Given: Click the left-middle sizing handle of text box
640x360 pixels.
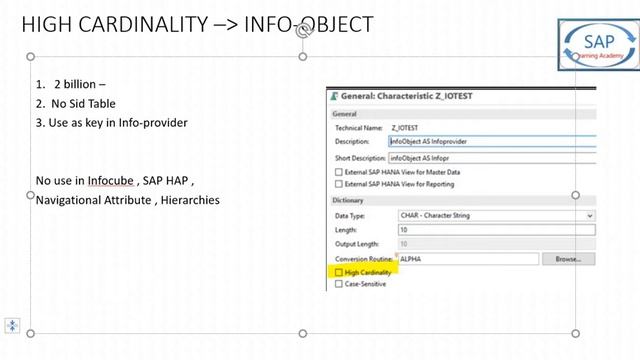Looking at the screenshot, I should click(x=31, y=195).
